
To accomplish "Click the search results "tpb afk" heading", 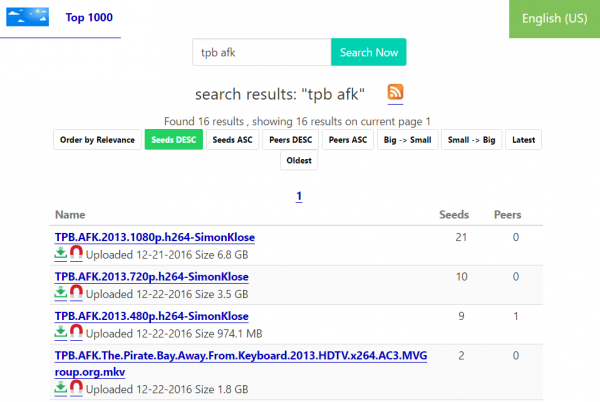I will pyautogui.click(x=280, y=94).
